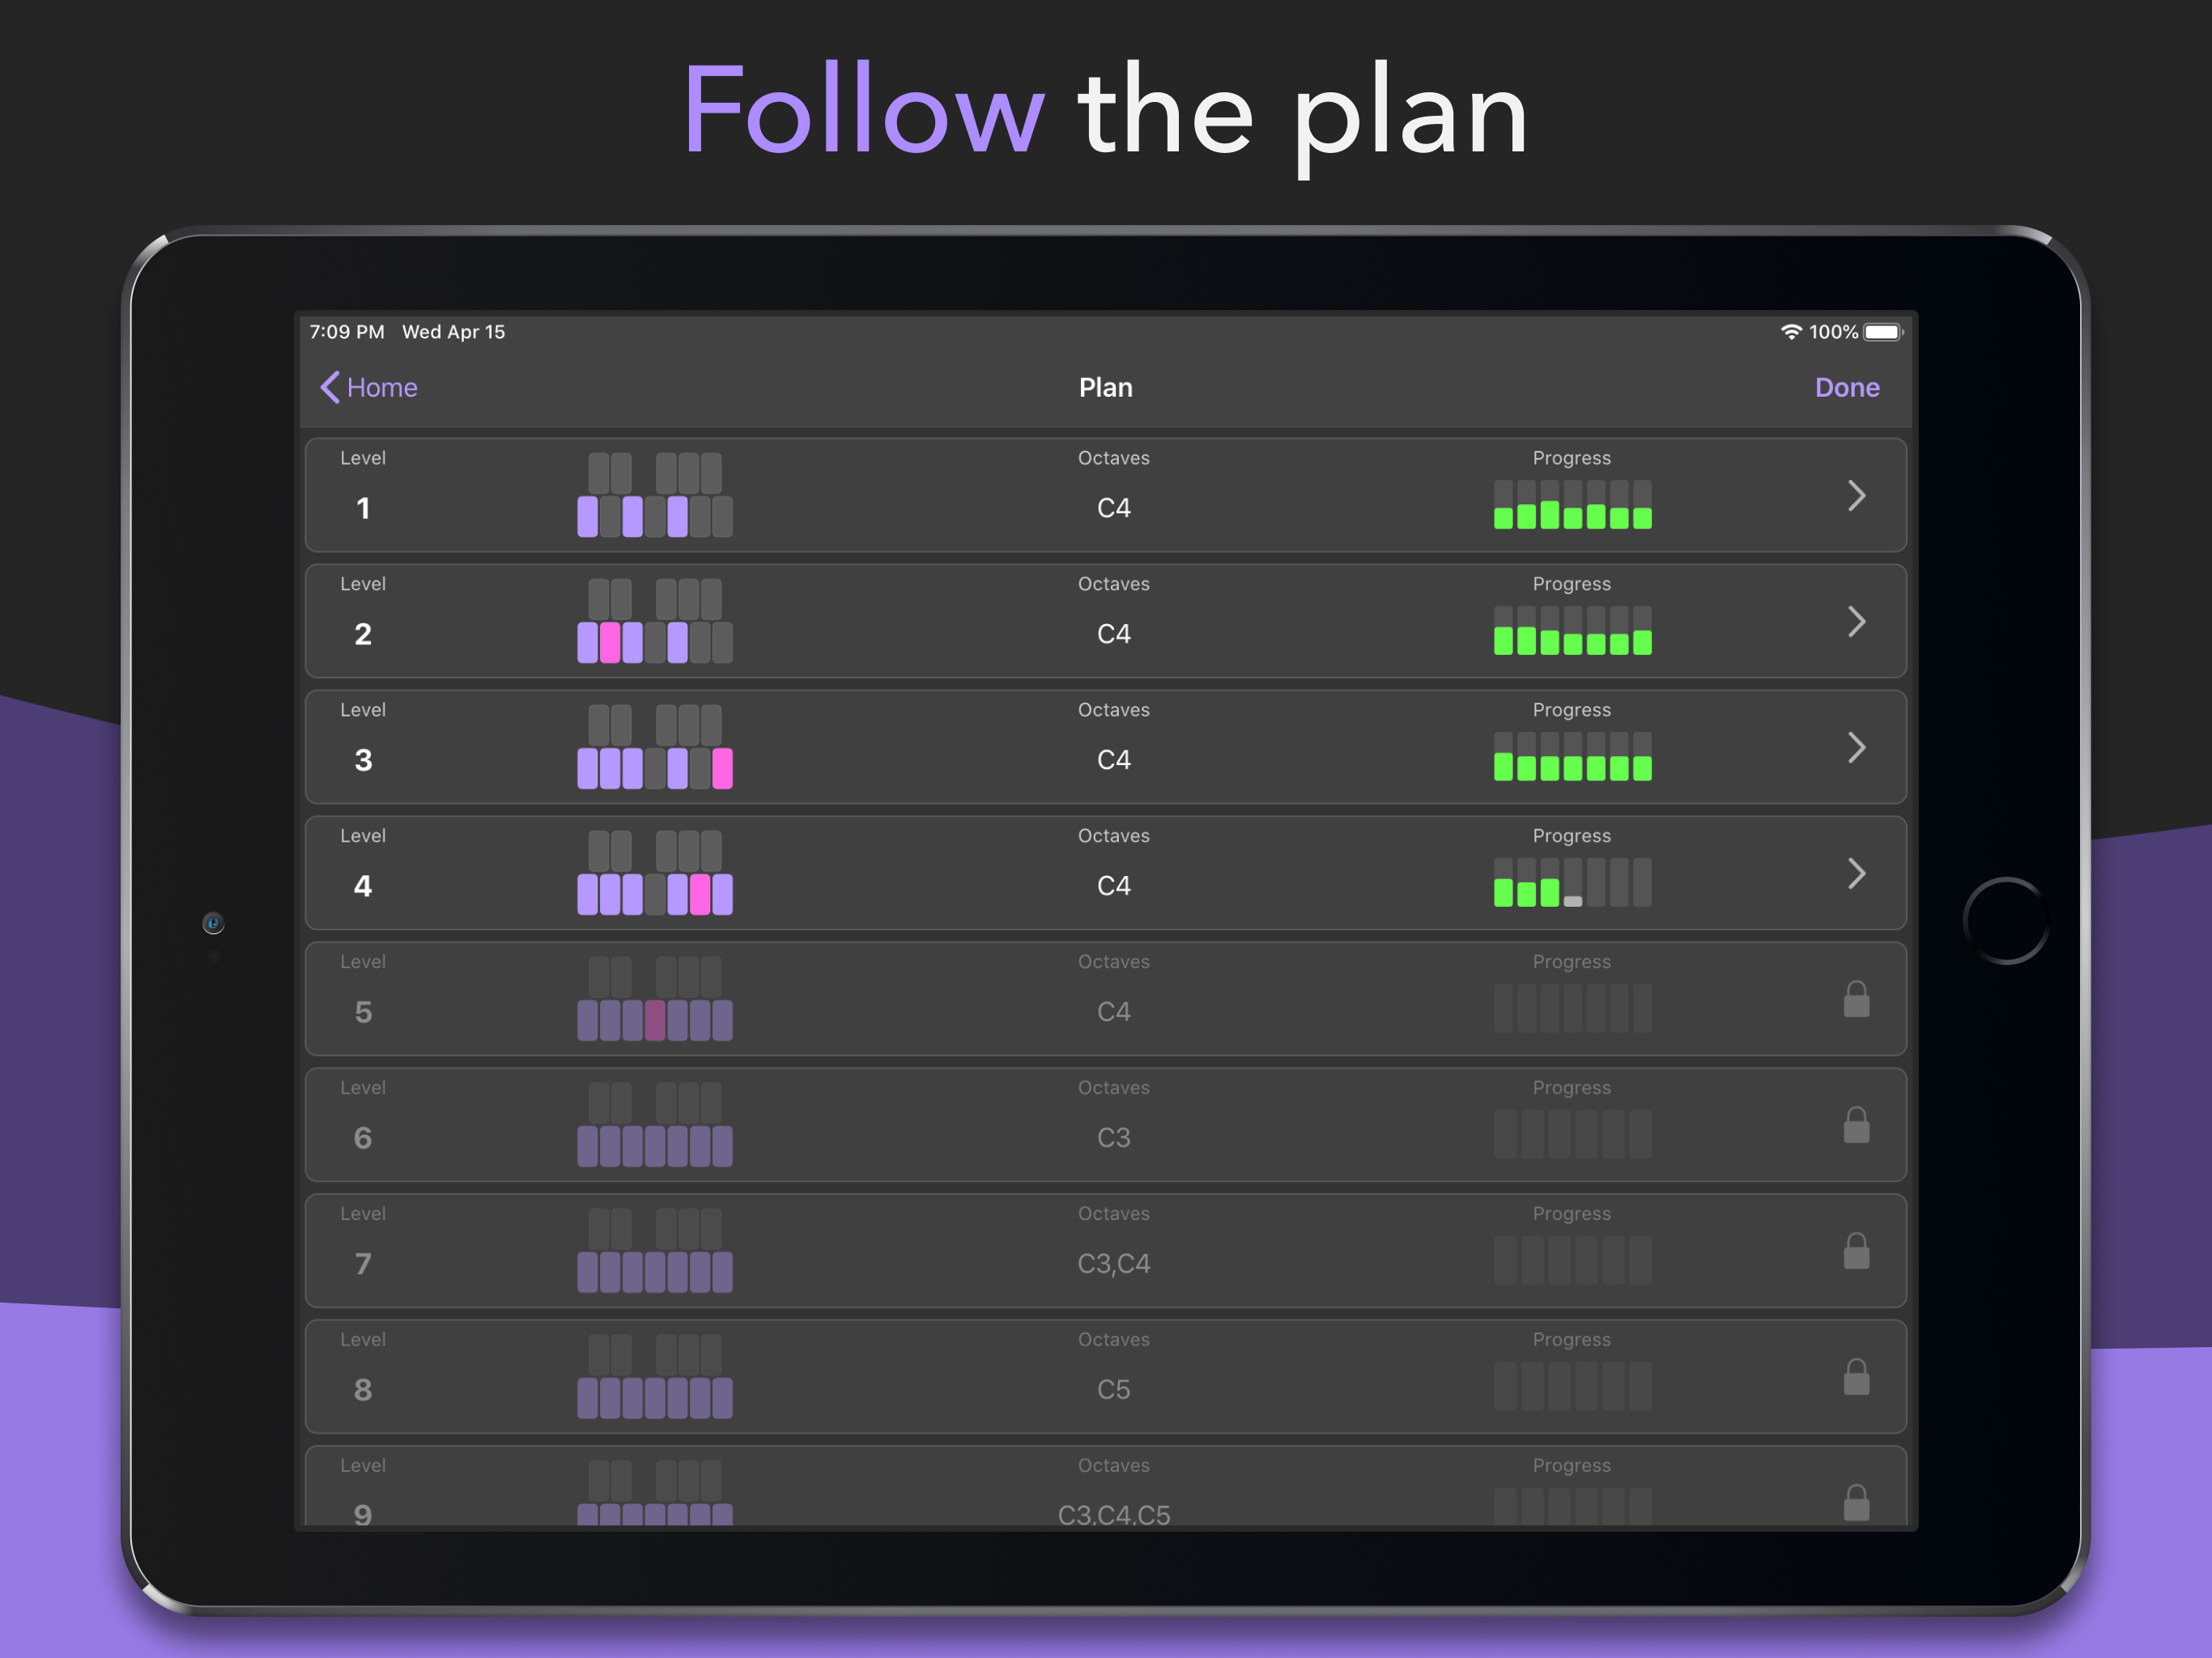Viewport: 2212px width, 1658px height.
Task: Select the Level 5 row showing octave C4
Action: click(x=1113, y=1011)
